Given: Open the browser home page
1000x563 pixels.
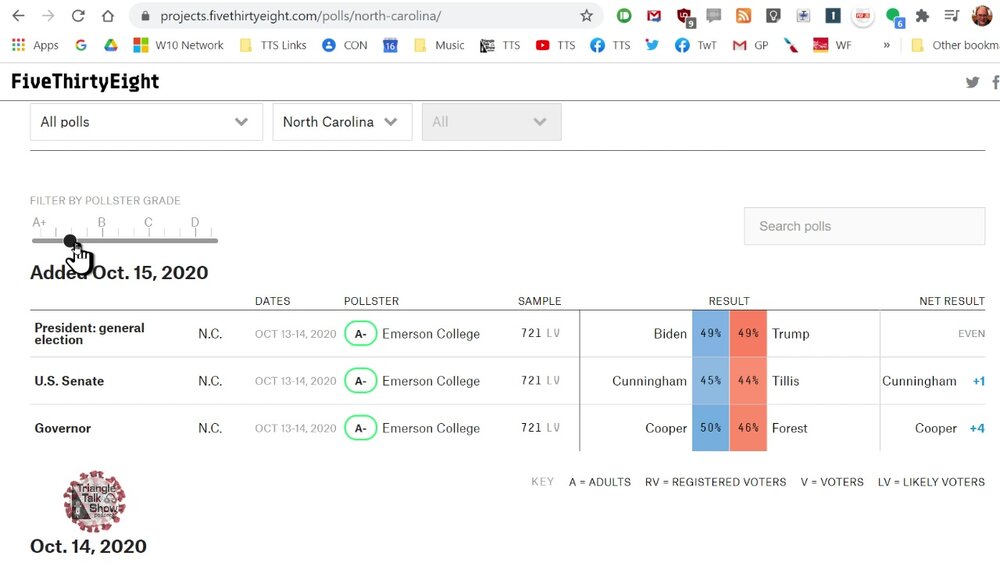Looking at the screenshot, I should tap(108, 16).
